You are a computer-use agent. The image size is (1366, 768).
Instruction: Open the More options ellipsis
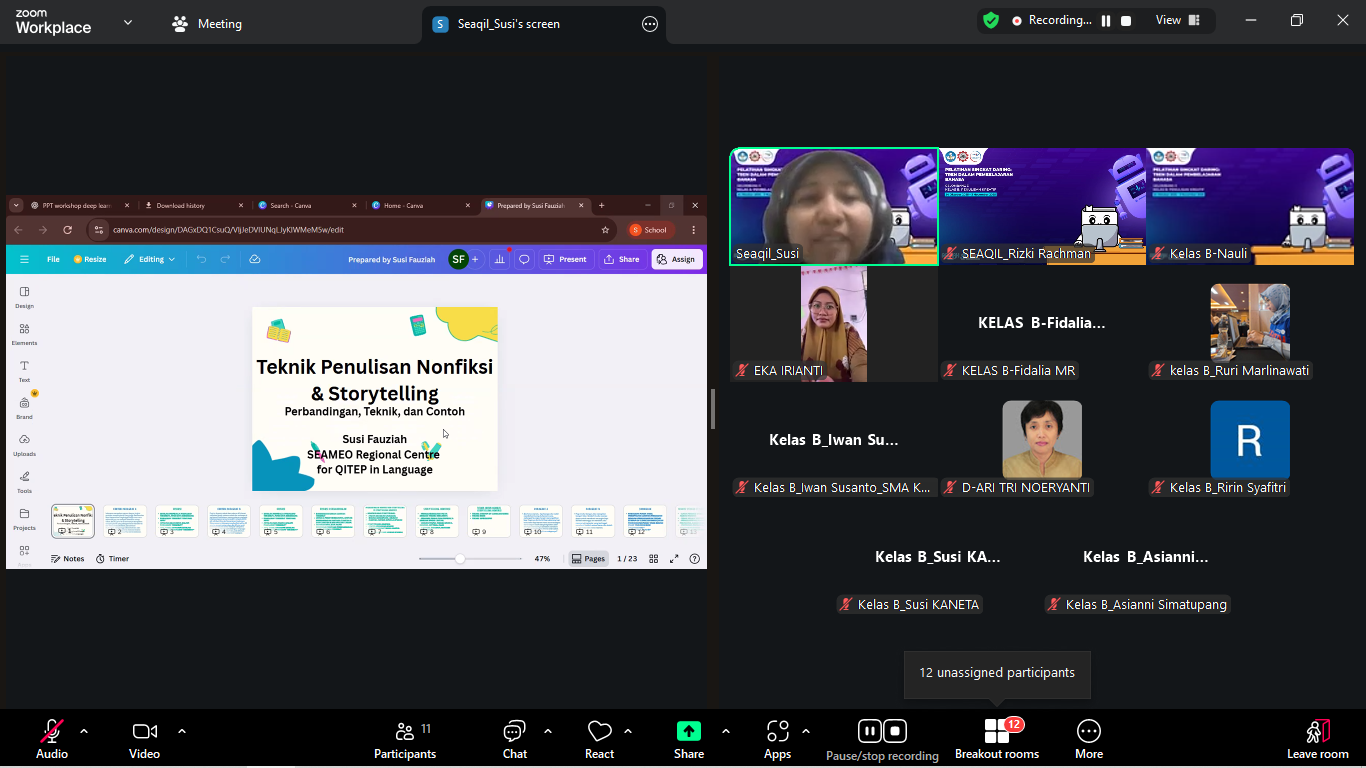click(x=1088, y=738)
